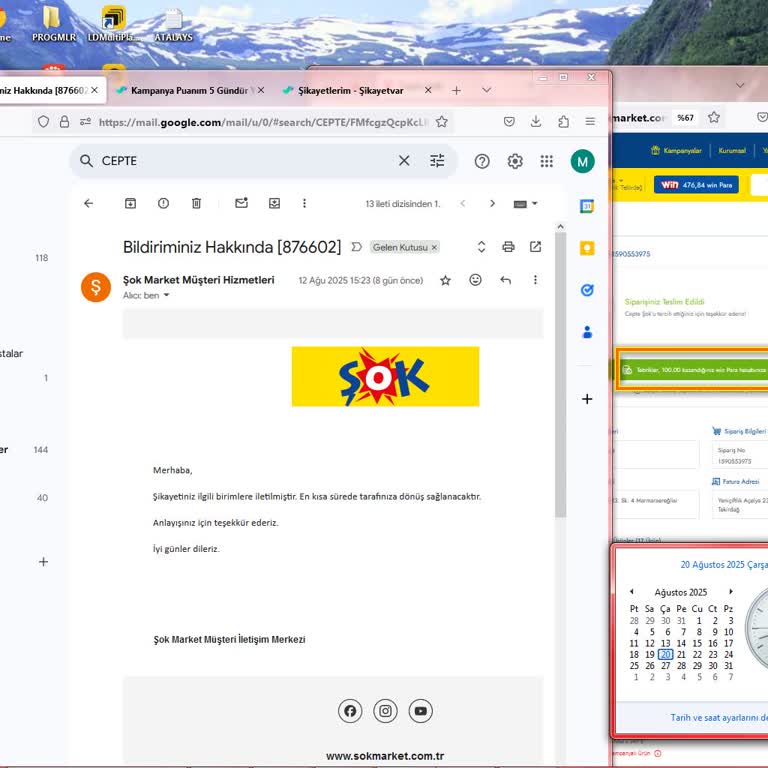Click the Firefox address bar URL
The height and width of the screenshot is (768, 768).
tap(264, 122)
